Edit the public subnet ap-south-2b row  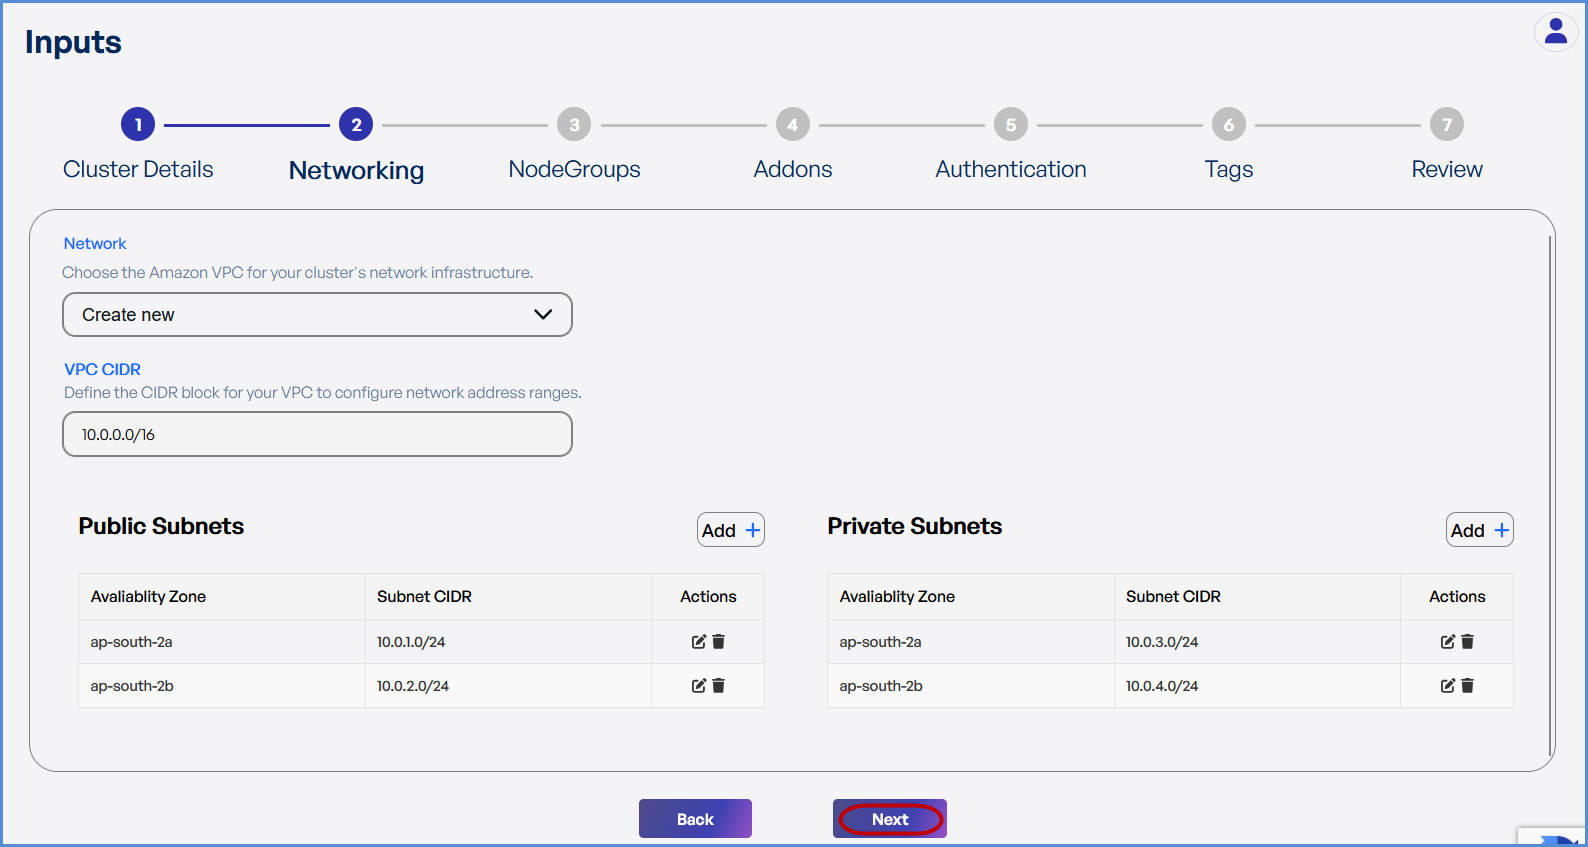point(698,686)
